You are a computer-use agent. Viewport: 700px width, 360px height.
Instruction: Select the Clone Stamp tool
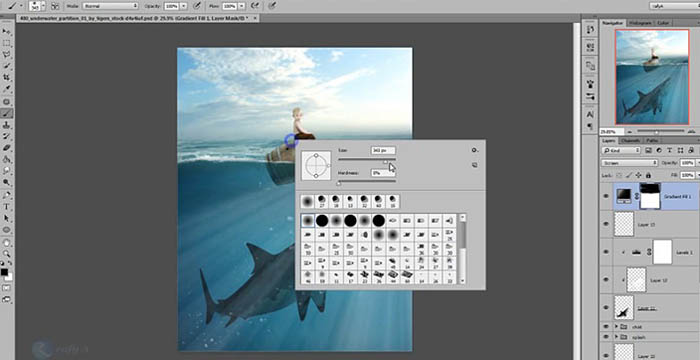coord(7,125)
